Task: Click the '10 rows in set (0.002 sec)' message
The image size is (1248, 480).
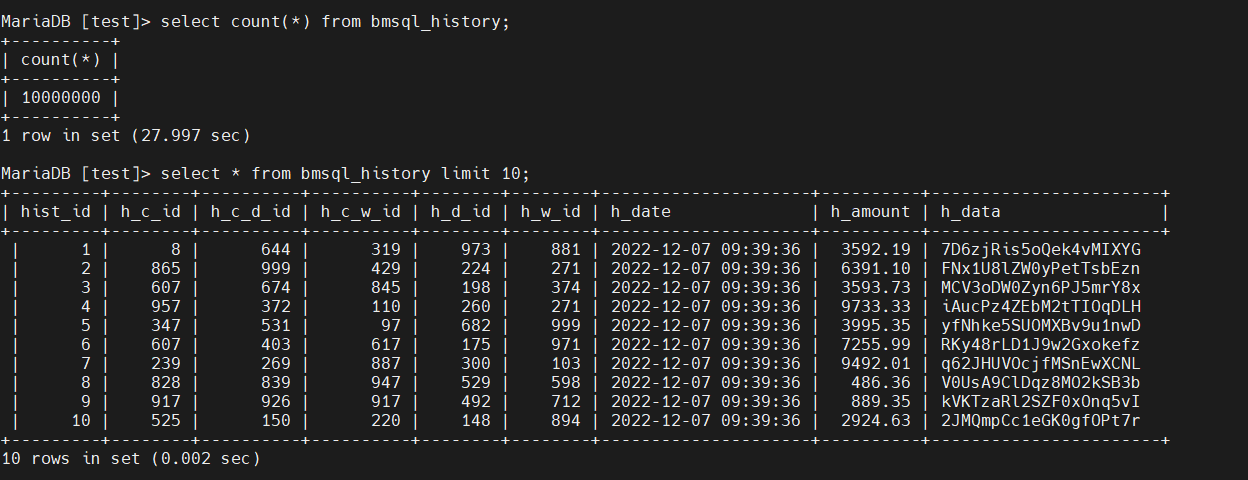Action: (x=130, y=459)
